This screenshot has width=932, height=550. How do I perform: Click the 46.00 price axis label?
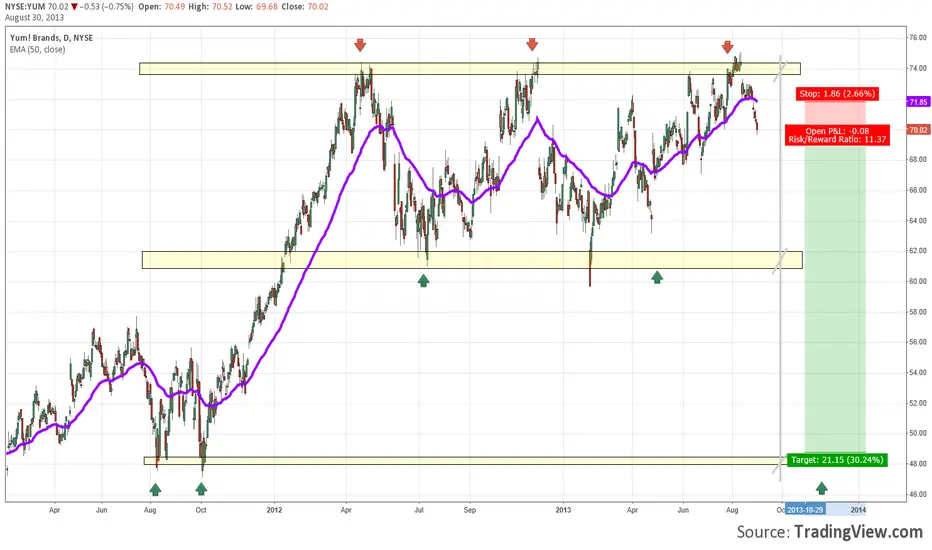(917, 494)
